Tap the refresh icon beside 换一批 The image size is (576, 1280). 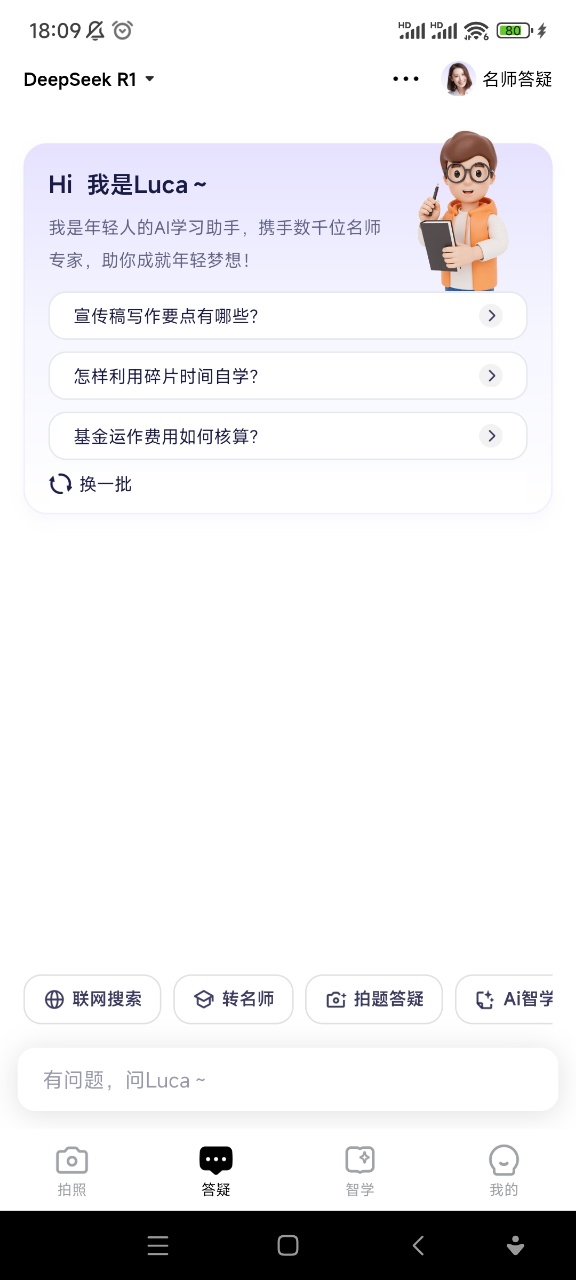[x=60, y=484]
